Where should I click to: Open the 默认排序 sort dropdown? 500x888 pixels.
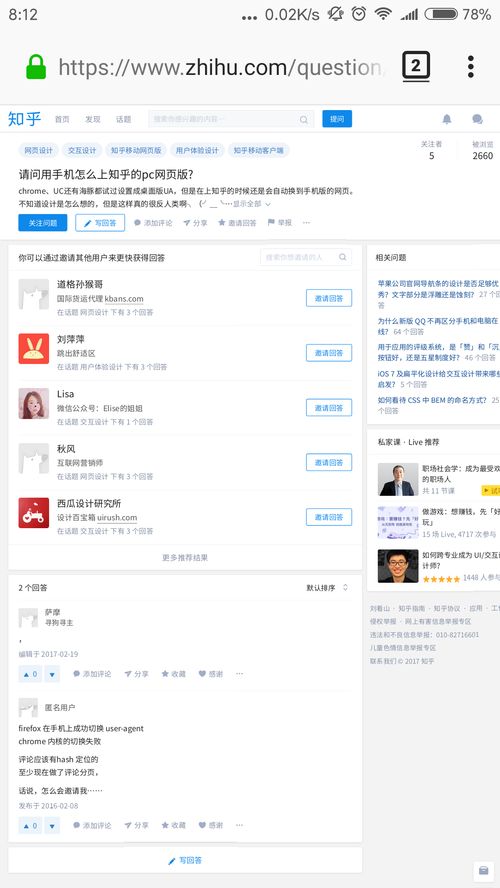tap(327, 588)
